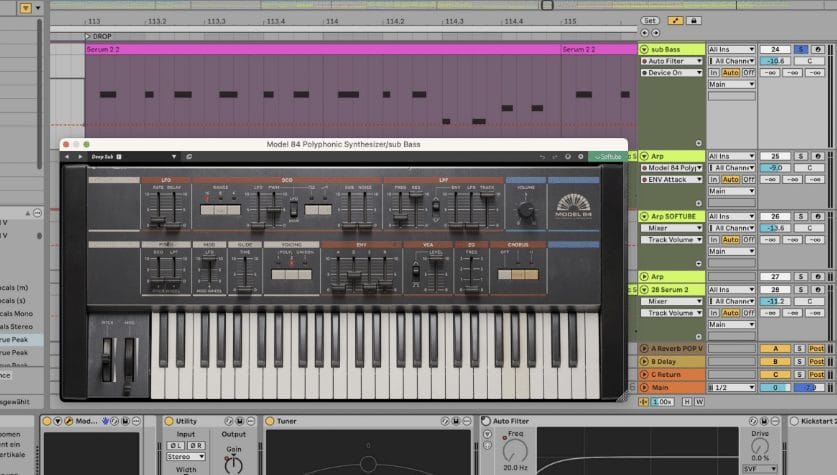This screenshot has width=837, height=475.
Task: Open Model 84 plugin settings gear
Action: pyautogui.click(x=581, y=157)
